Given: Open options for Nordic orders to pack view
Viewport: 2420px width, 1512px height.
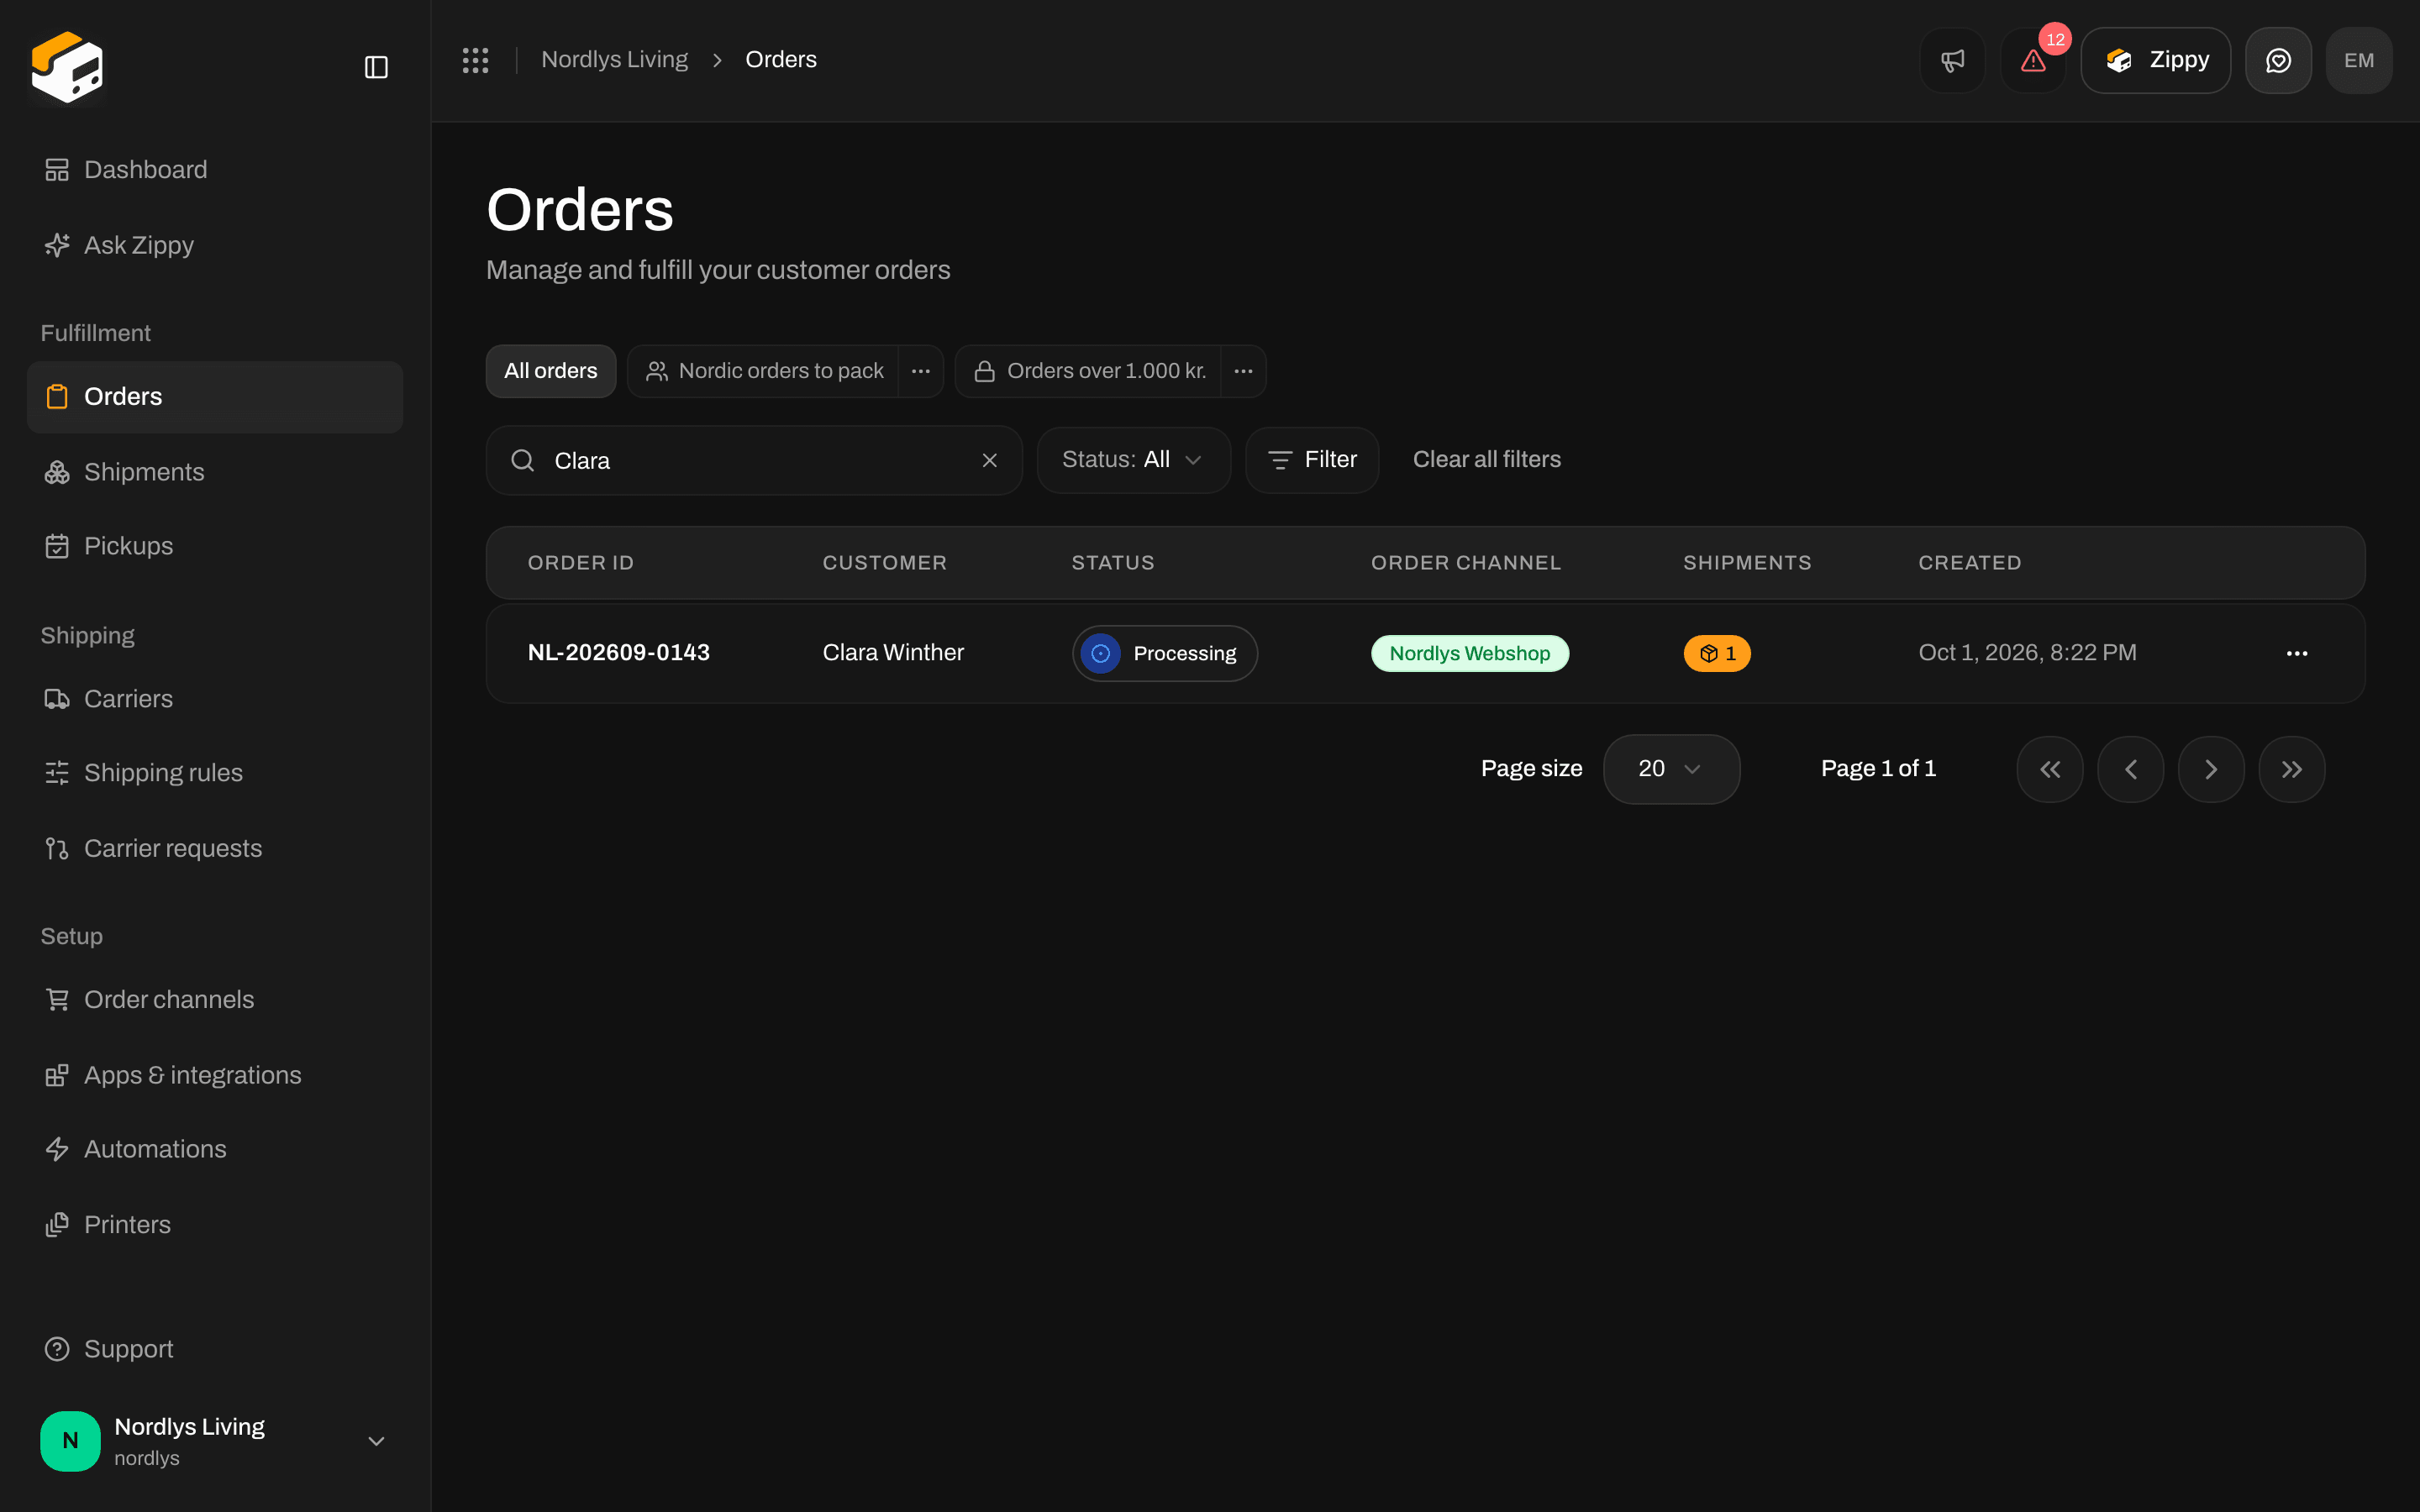Looking at the screenshot, I should coord(921,371).
